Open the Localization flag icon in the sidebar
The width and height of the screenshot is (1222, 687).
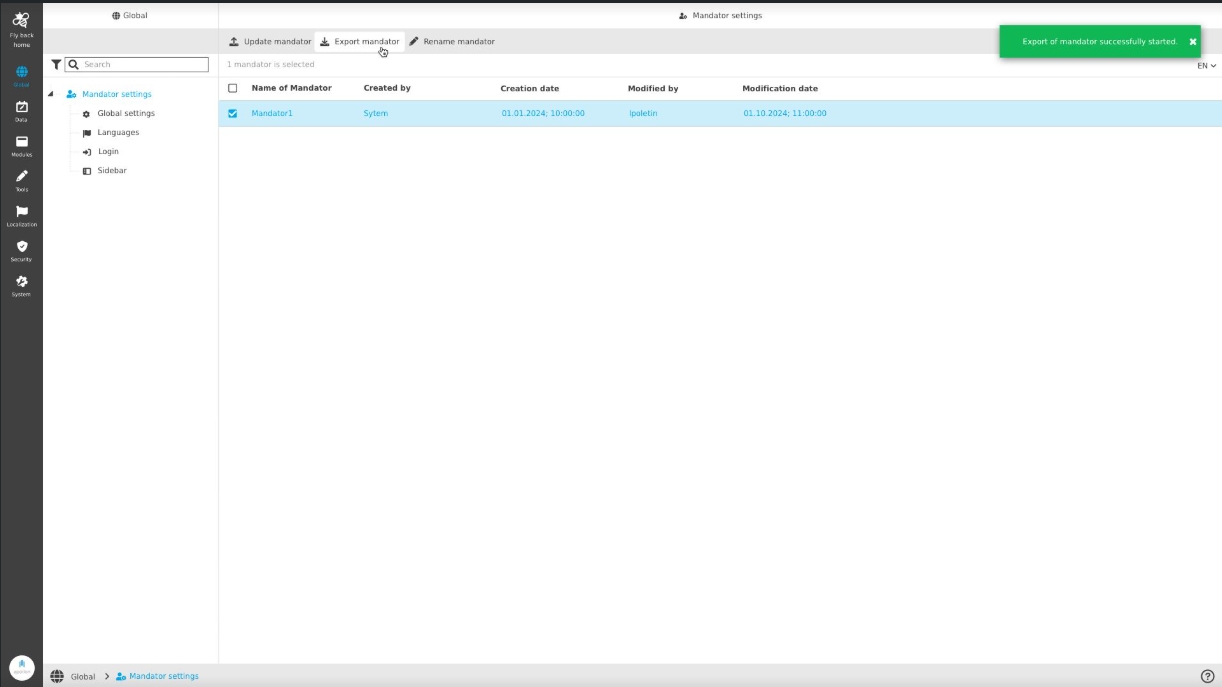(x=22, y=211)
